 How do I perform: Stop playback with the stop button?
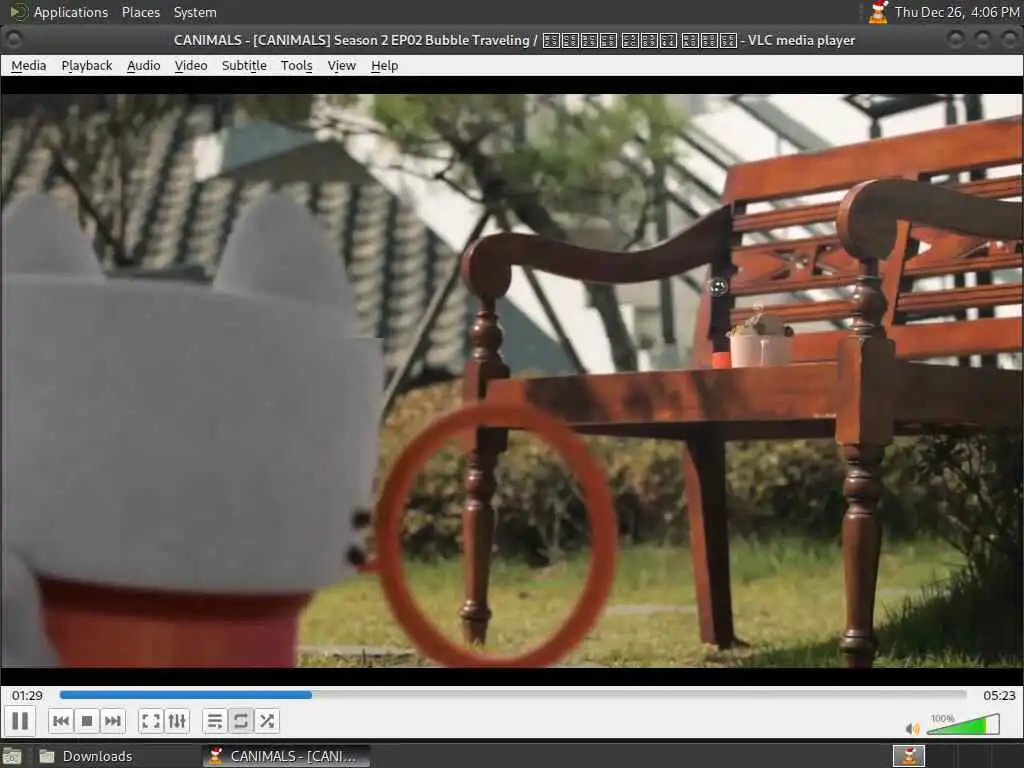[87, 721]
